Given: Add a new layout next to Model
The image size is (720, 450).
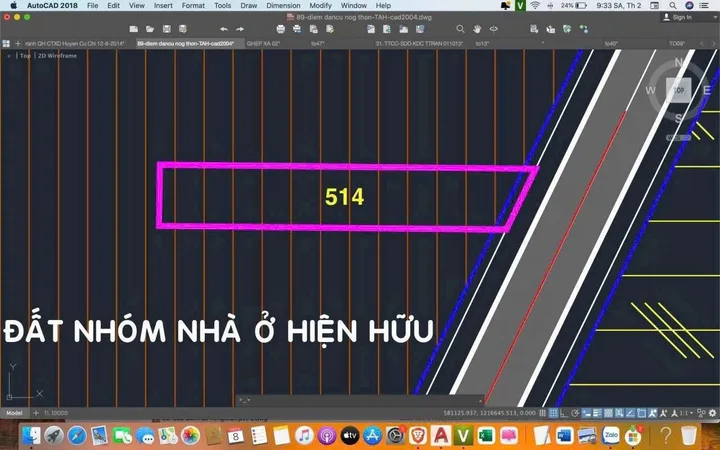Looking at the screenshot, I should point(35,413).
